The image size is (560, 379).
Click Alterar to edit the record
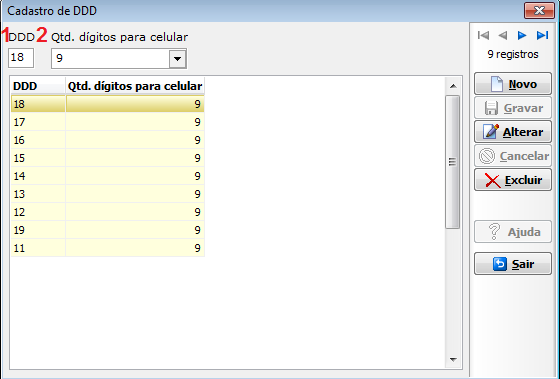click(513, 132)
